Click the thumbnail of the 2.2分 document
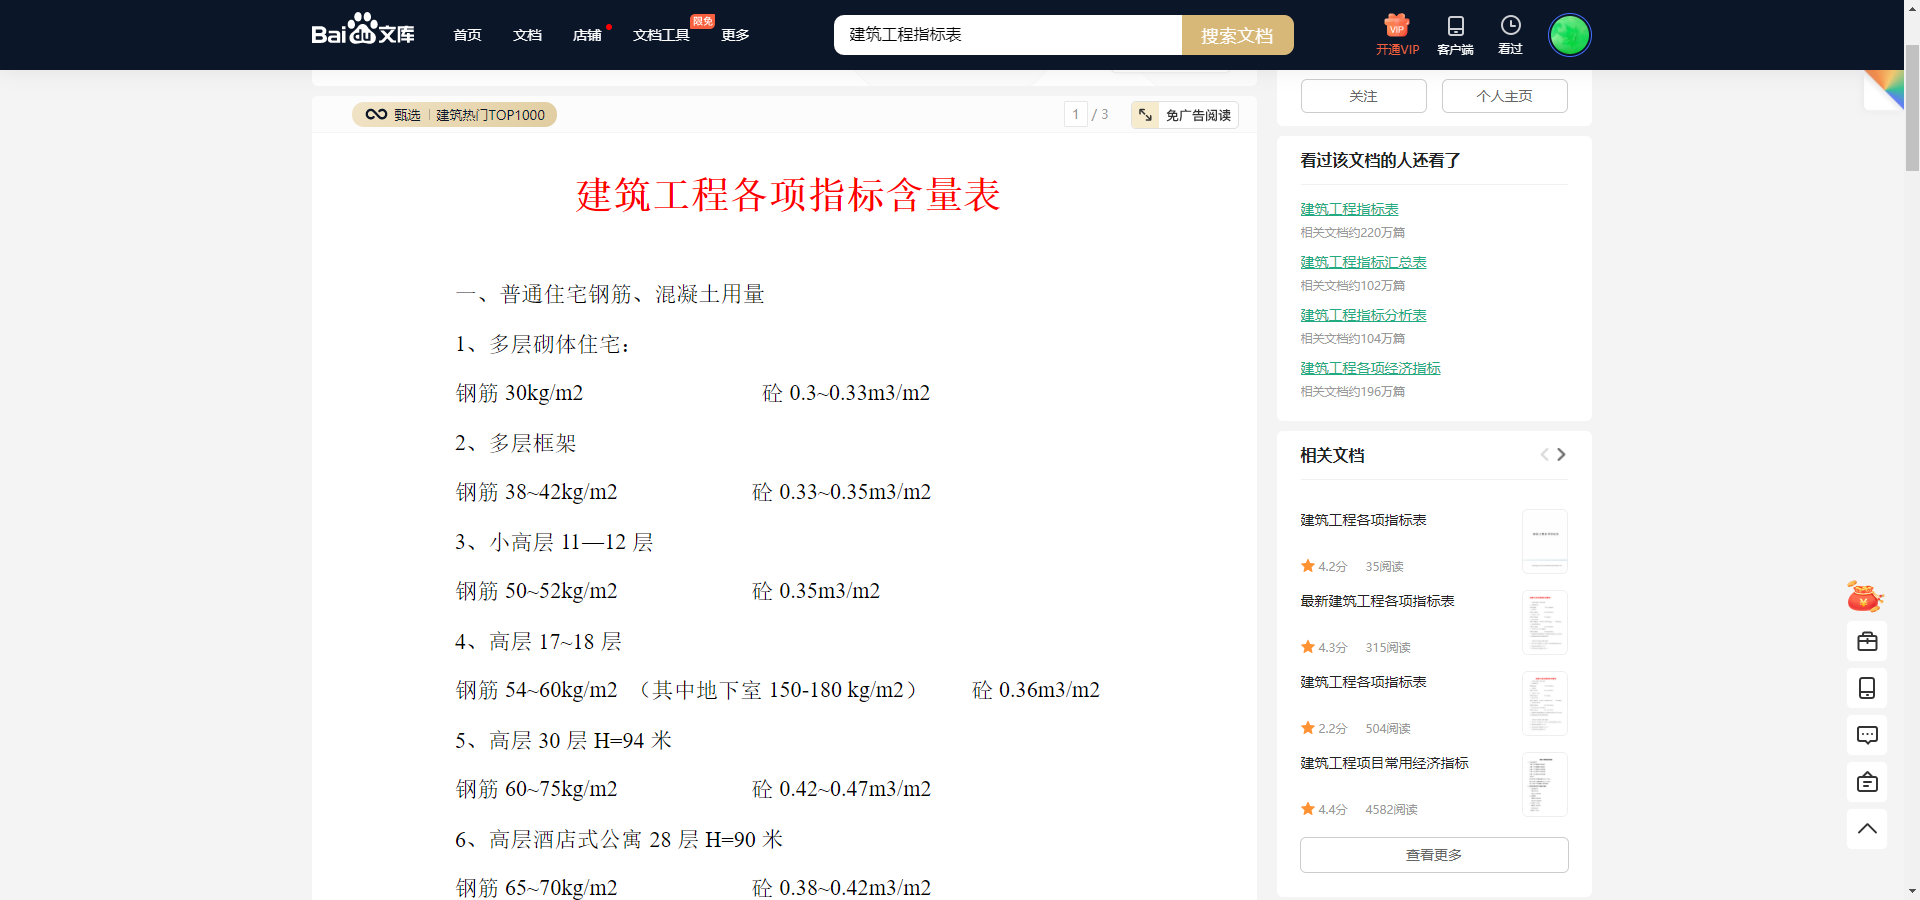This screenshot has width=1920, height=900. (1545, 703)
